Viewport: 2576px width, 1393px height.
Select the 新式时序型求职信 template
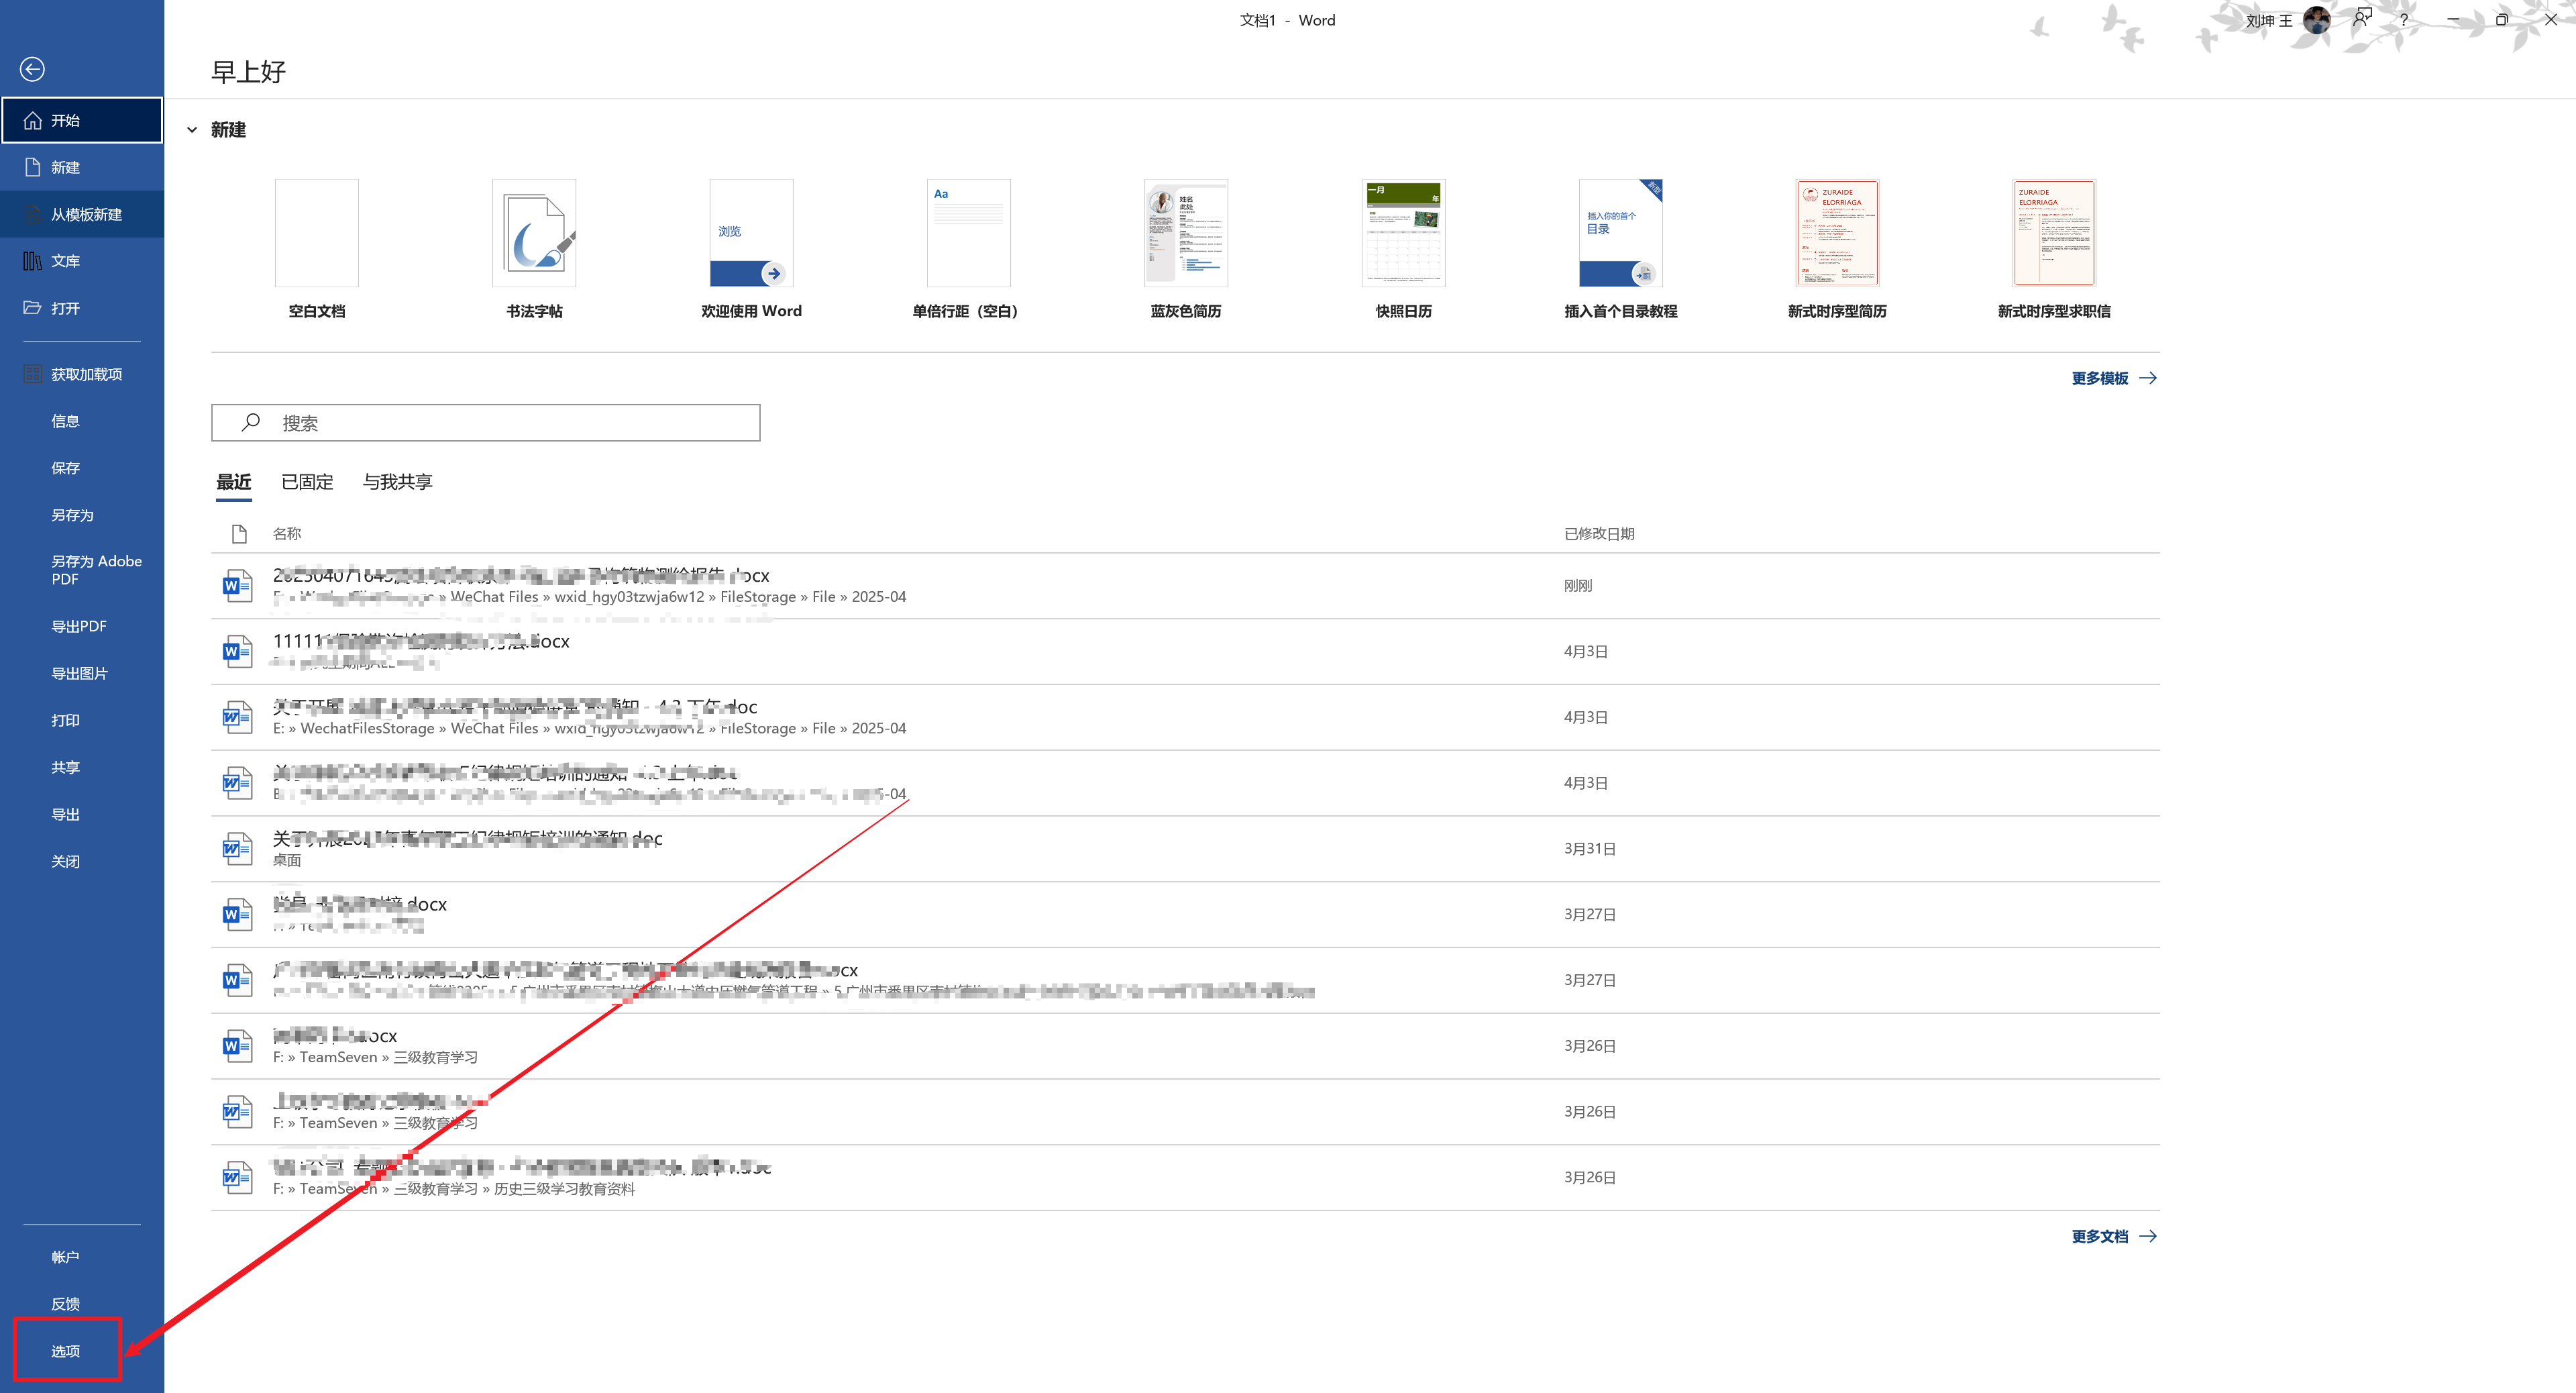[2054, 250]
